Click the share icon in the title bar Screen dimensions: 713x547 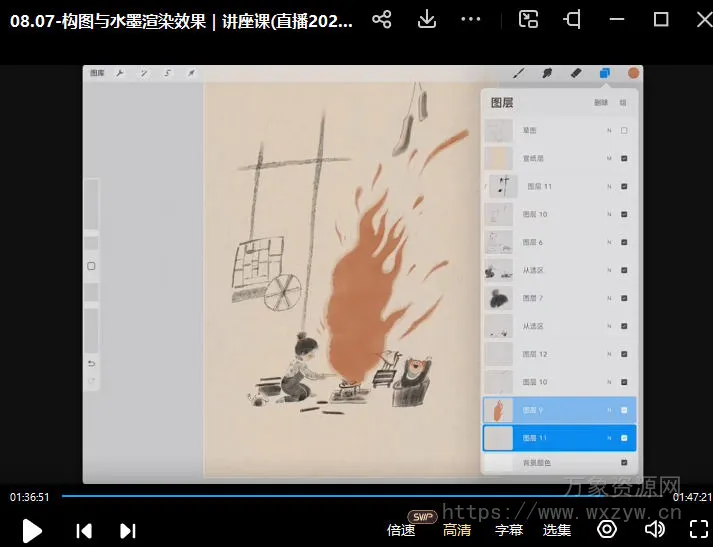(x=381, y=19)
